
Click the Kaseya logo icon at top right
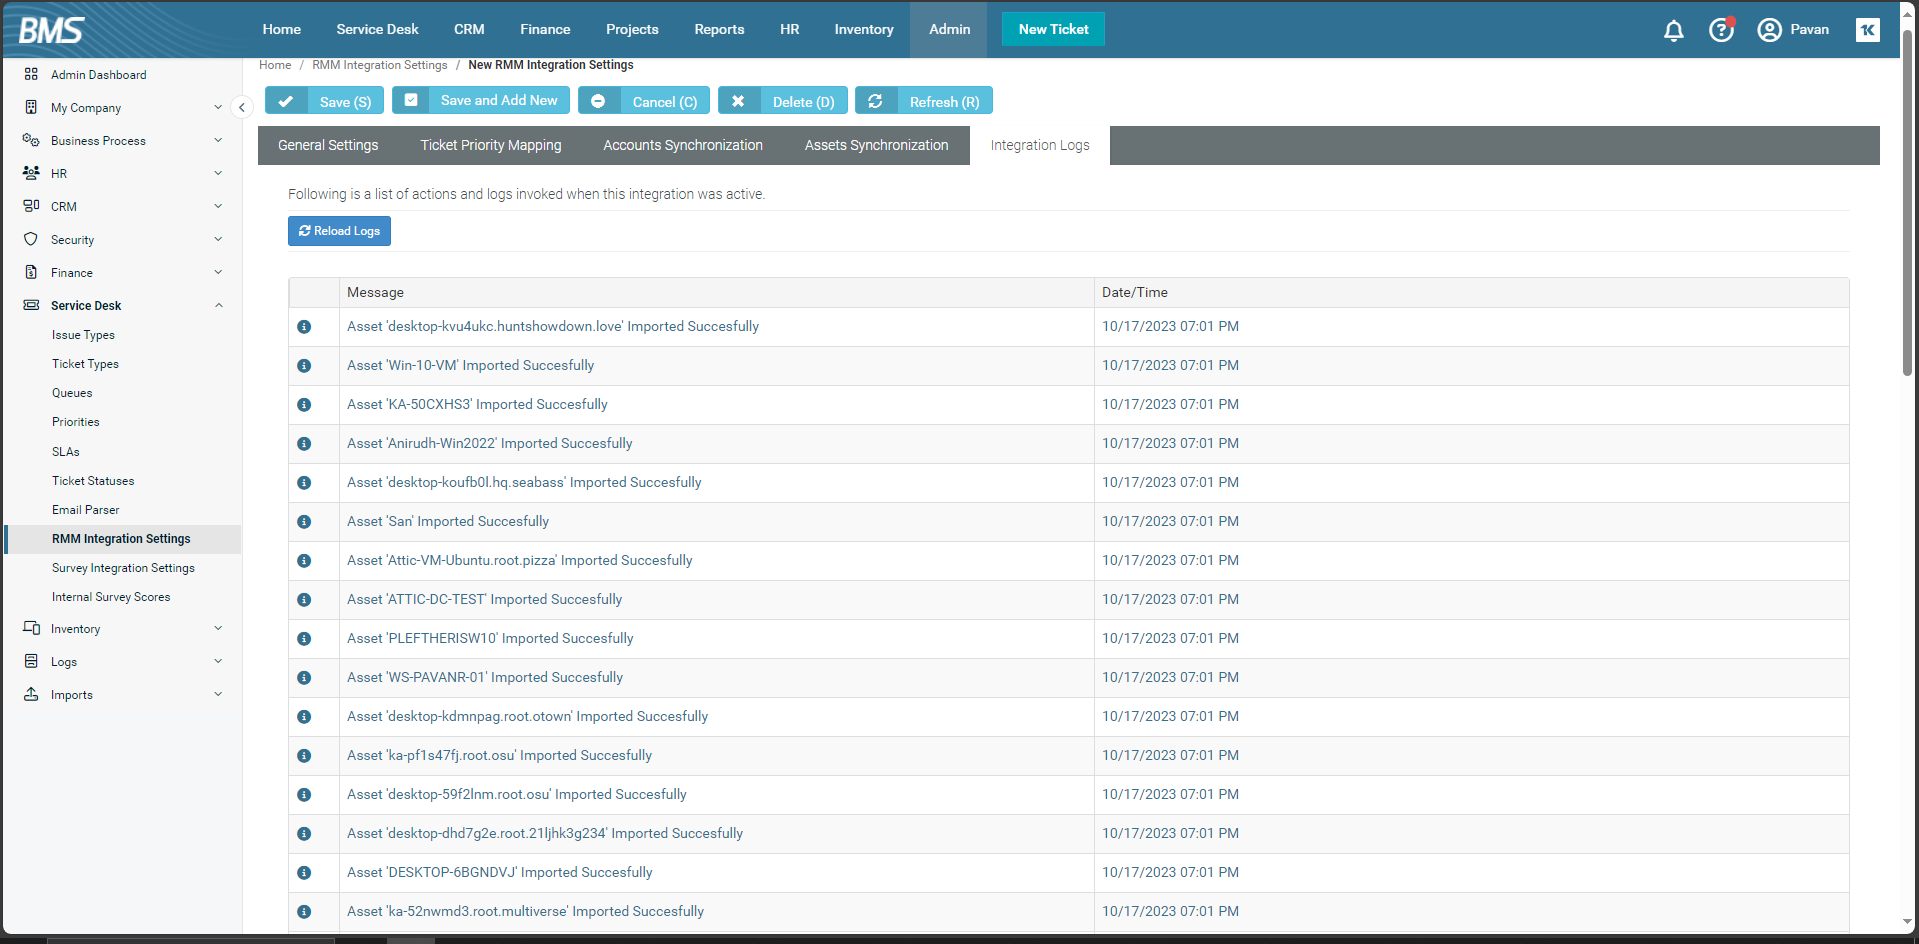(x=1867, y=30)
